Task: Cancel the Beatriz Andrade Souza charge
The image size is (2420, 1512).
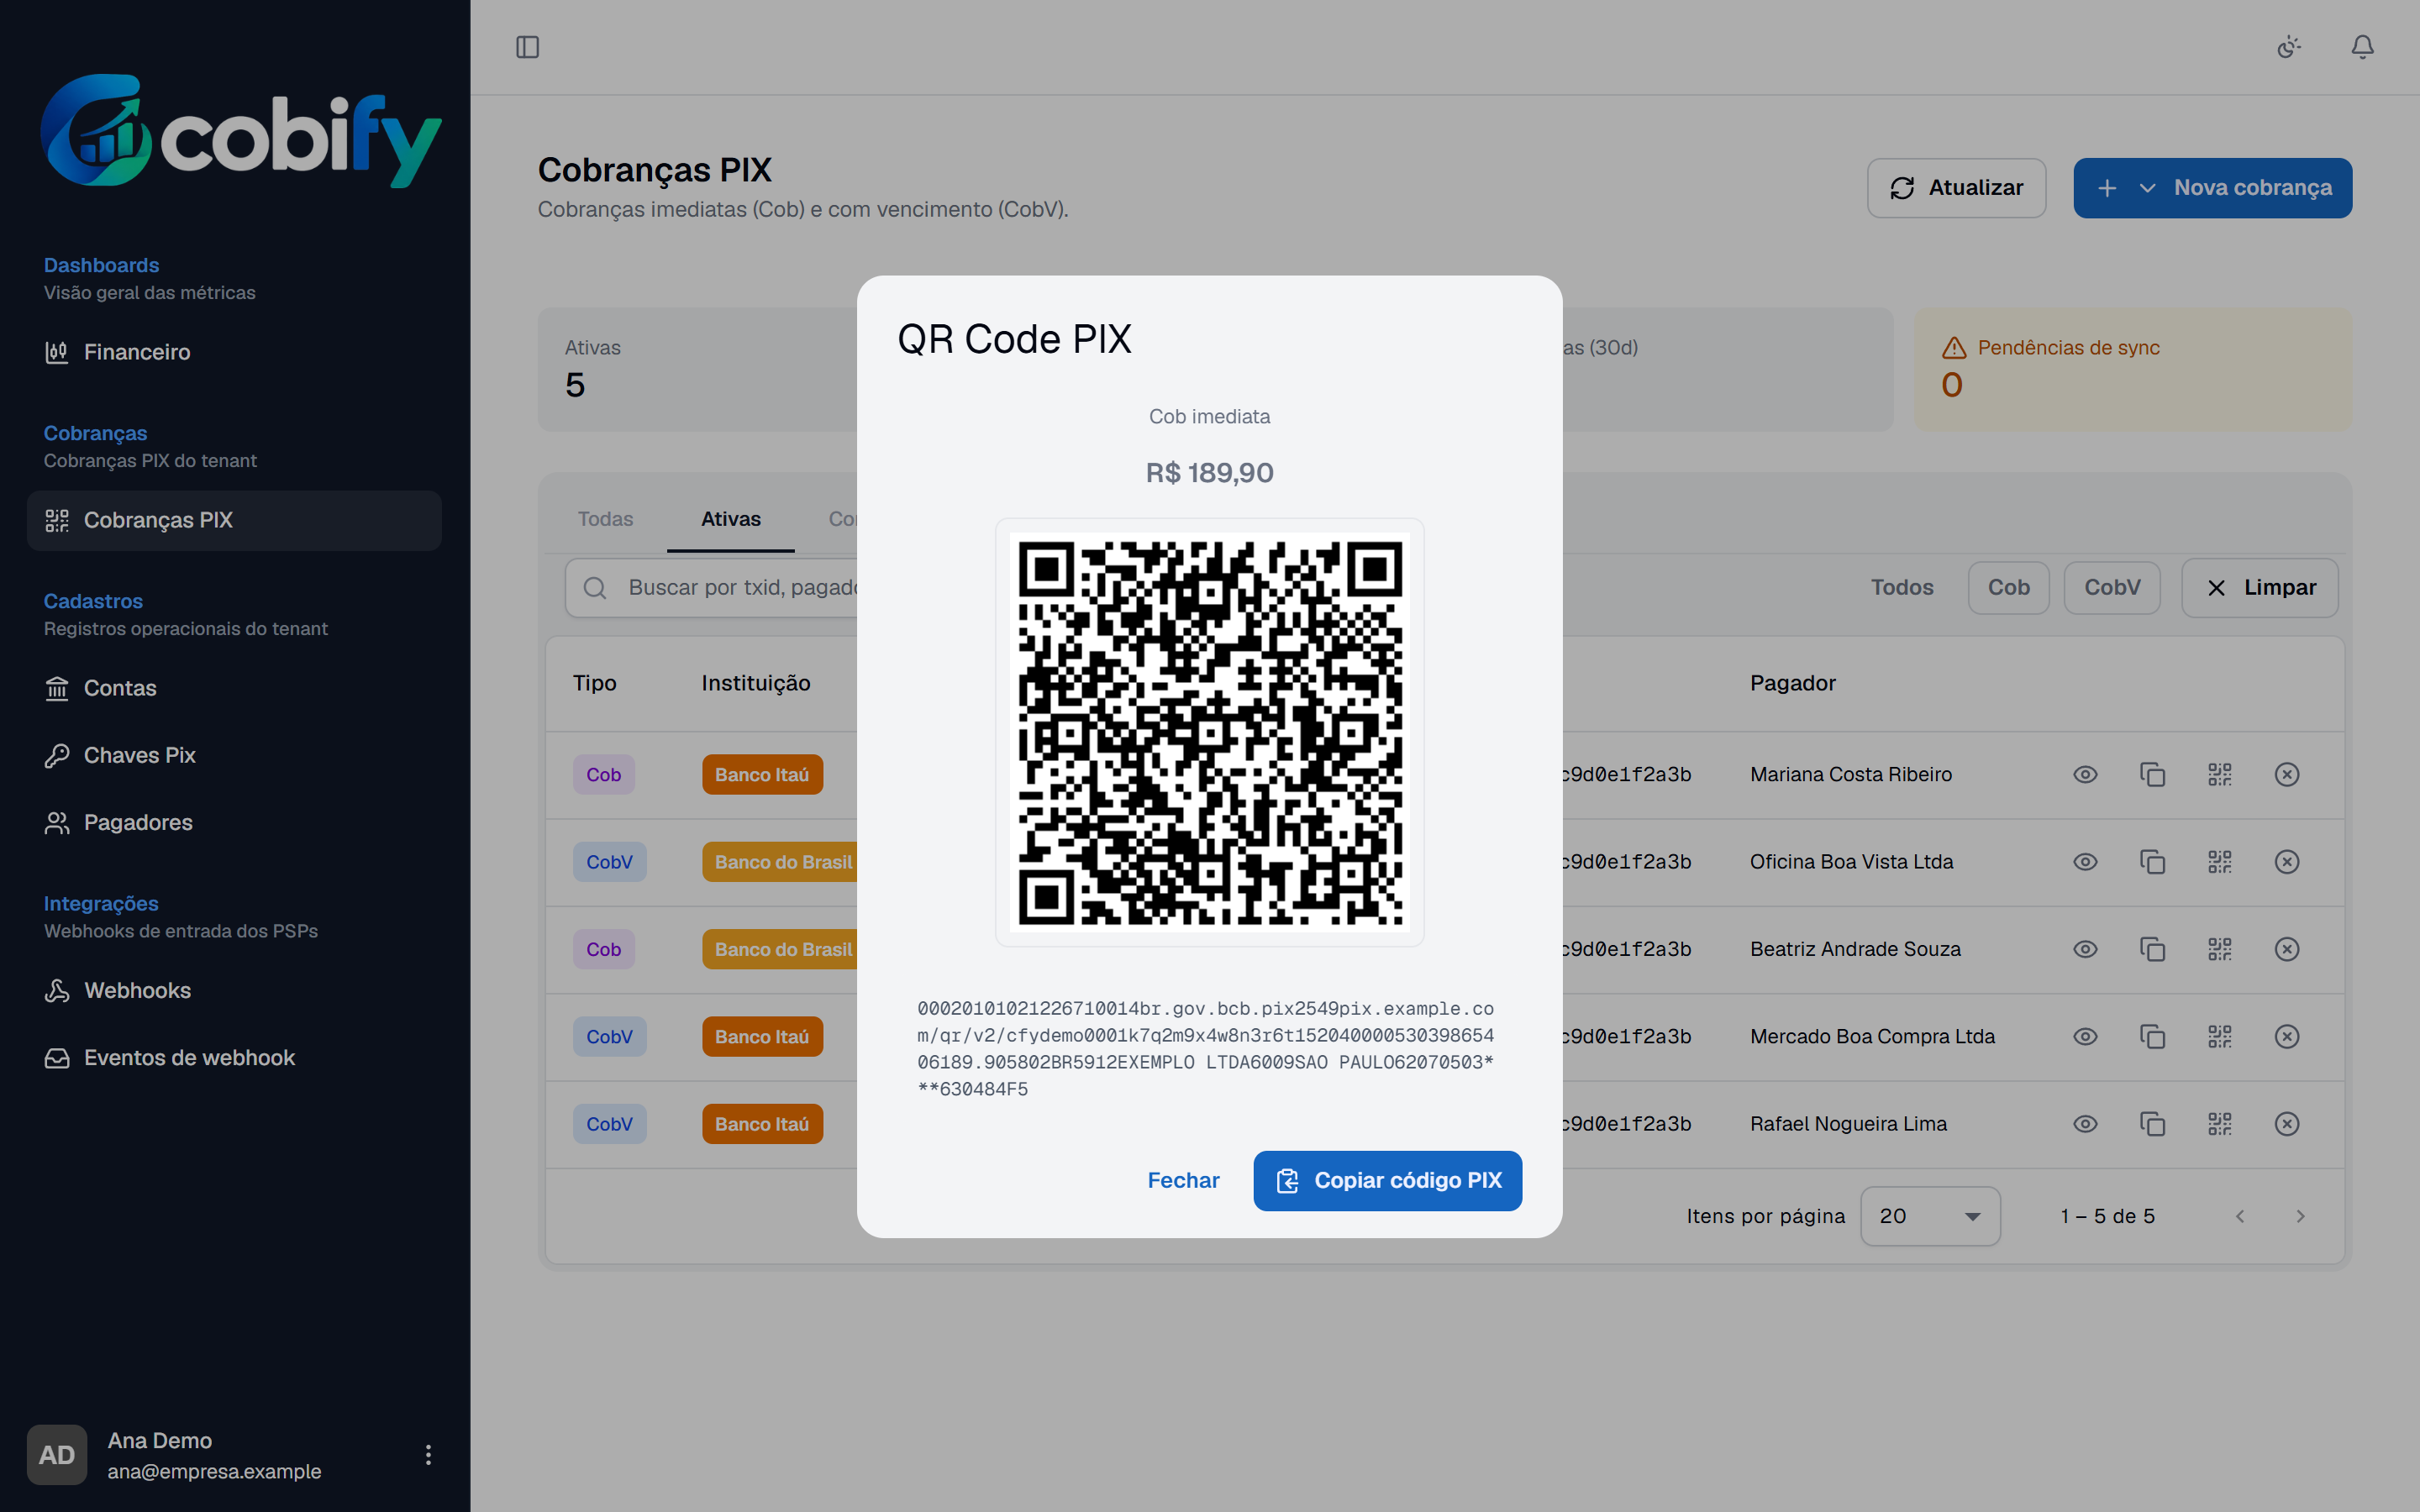Action: [x=2287, y=949]
